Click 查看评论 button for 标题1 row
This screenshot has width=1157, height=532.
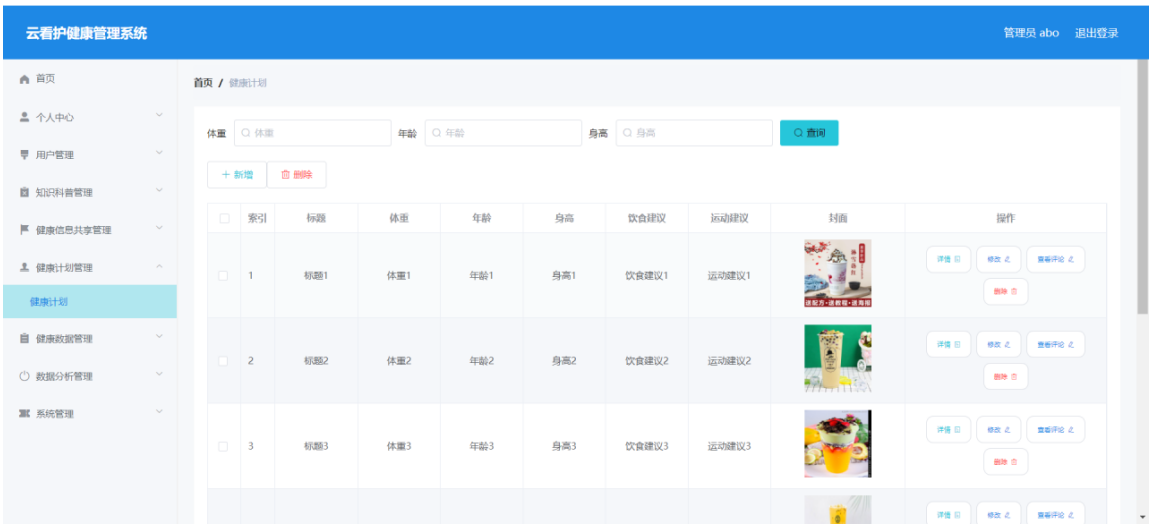(1055, 260)
